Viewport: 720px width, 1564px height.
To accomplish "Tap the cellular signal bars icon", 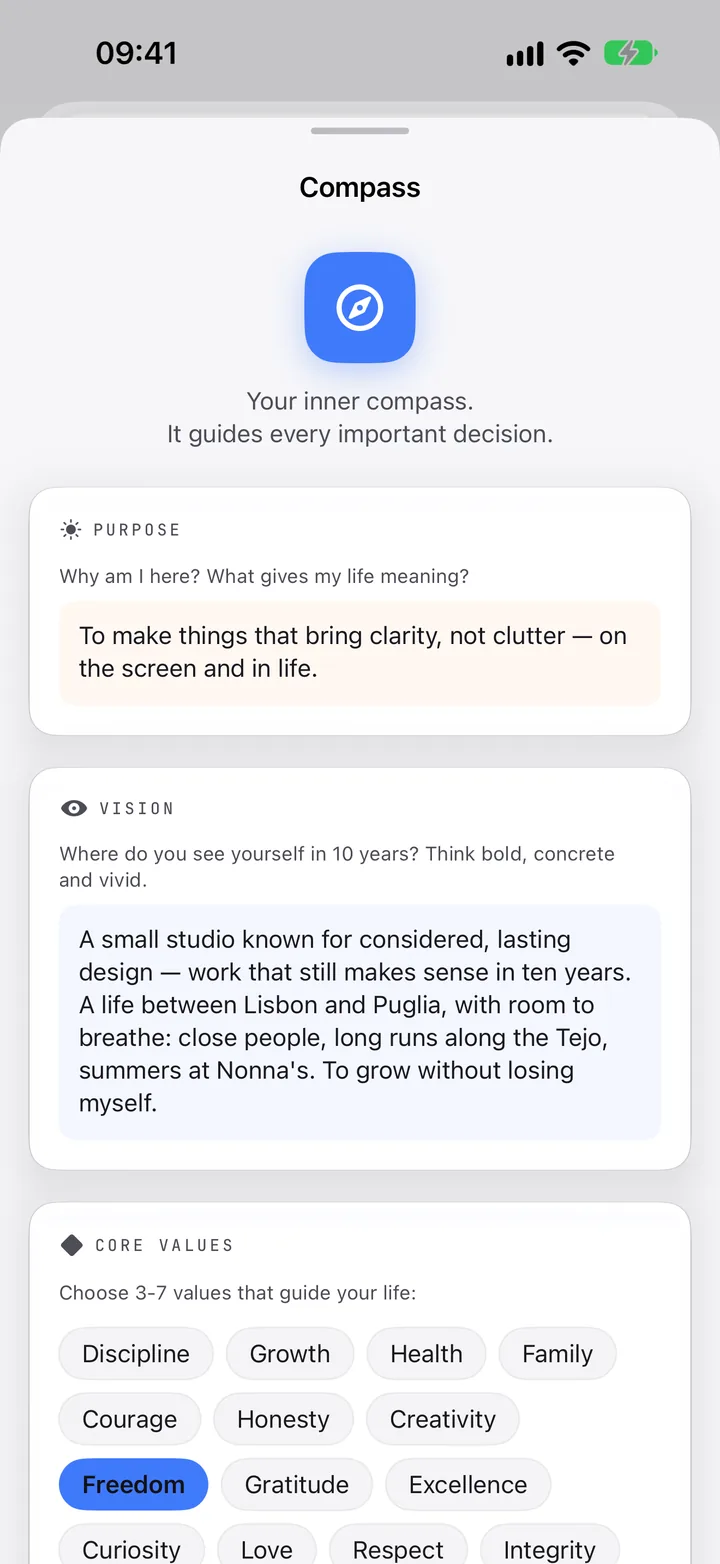I will pos(525,54).
